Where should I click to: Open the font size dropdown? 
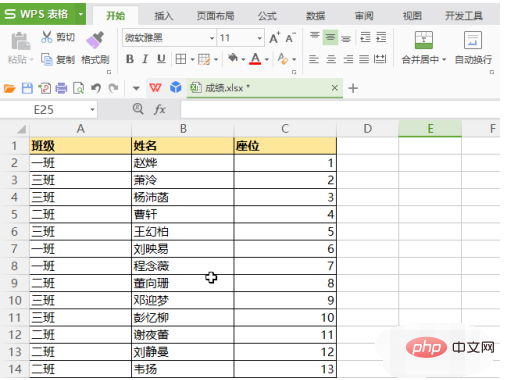[260, 38]
